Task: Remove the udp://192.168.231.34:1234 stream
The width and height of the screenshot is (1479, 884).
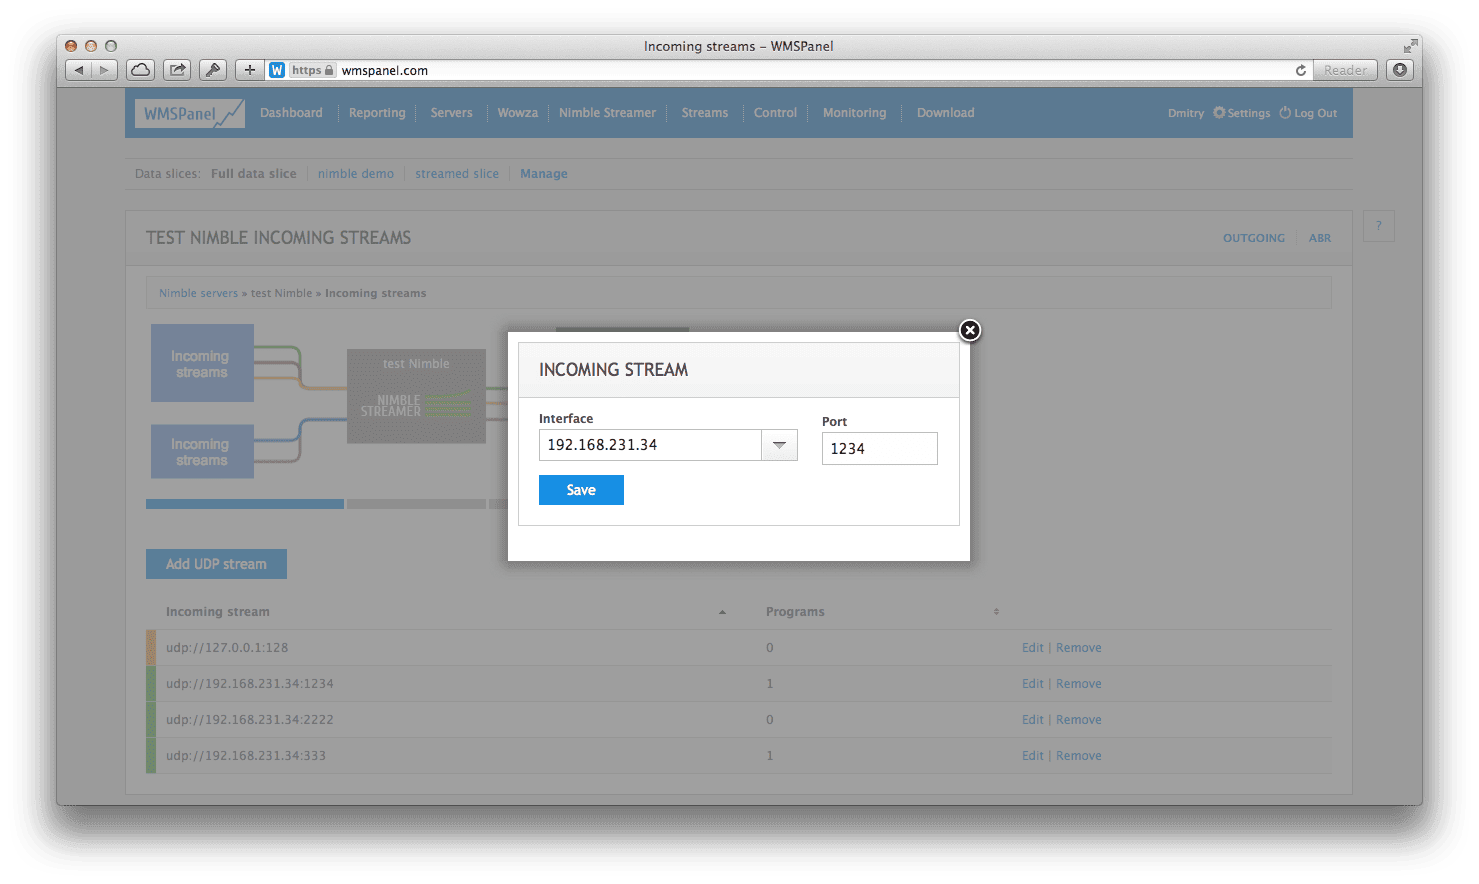Action: point(1079,684)
